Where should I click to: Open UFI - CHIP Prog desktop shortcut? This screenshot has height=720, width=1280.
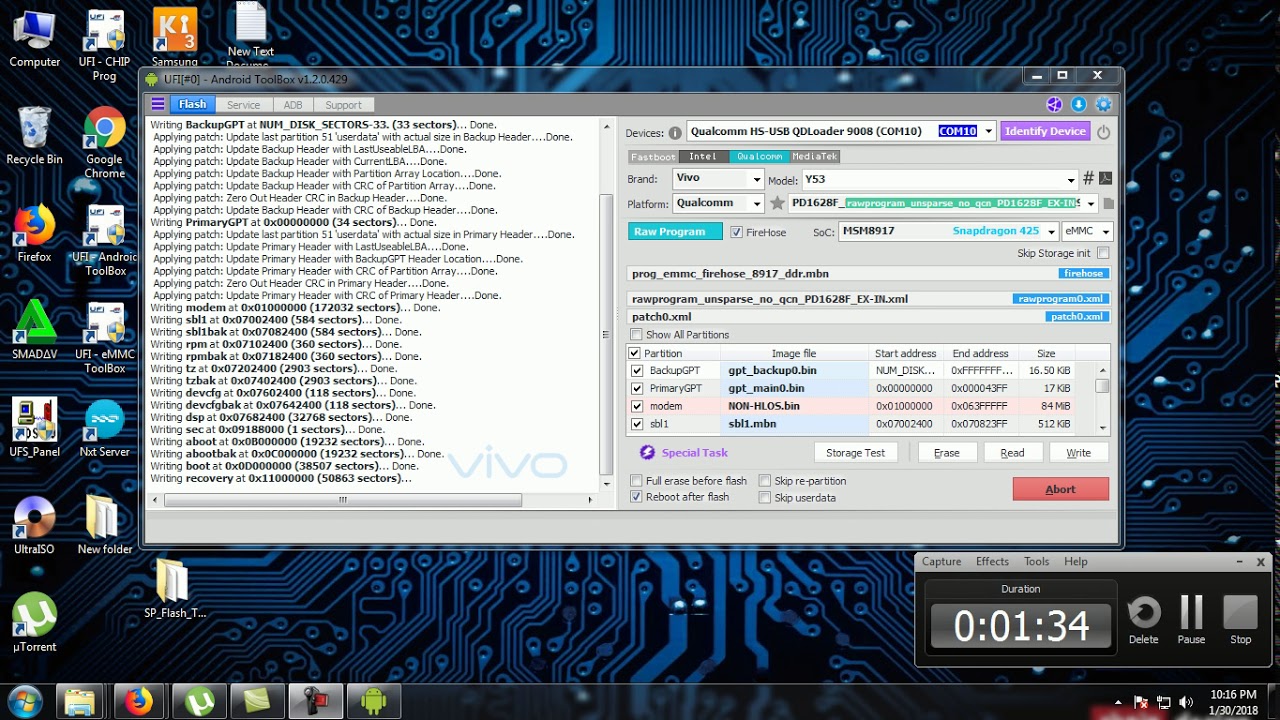(105, 46)
